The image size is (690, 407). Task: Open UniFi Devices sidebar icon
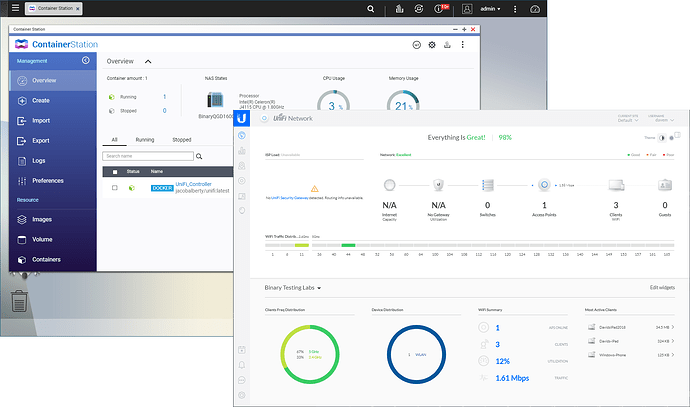pyautogui.click(x=242, y=181)
